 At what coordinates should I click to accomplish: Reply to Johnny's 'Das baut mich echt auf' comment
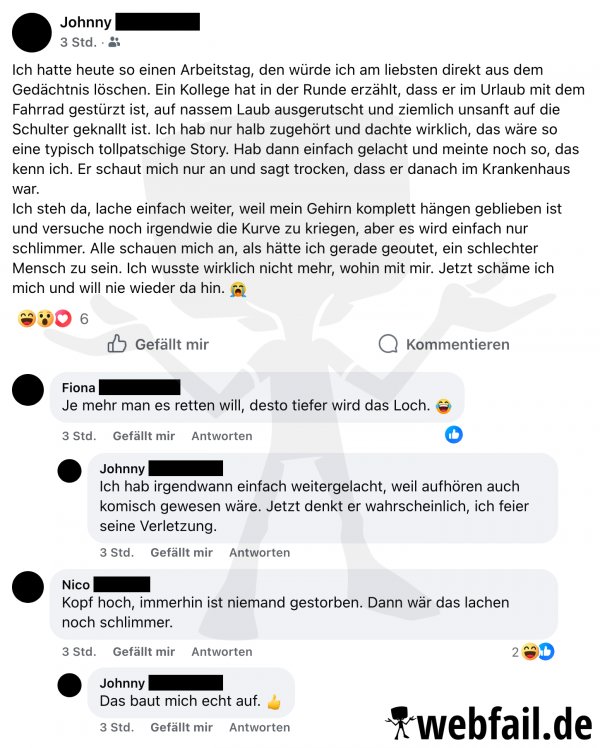tap(259, 727)
